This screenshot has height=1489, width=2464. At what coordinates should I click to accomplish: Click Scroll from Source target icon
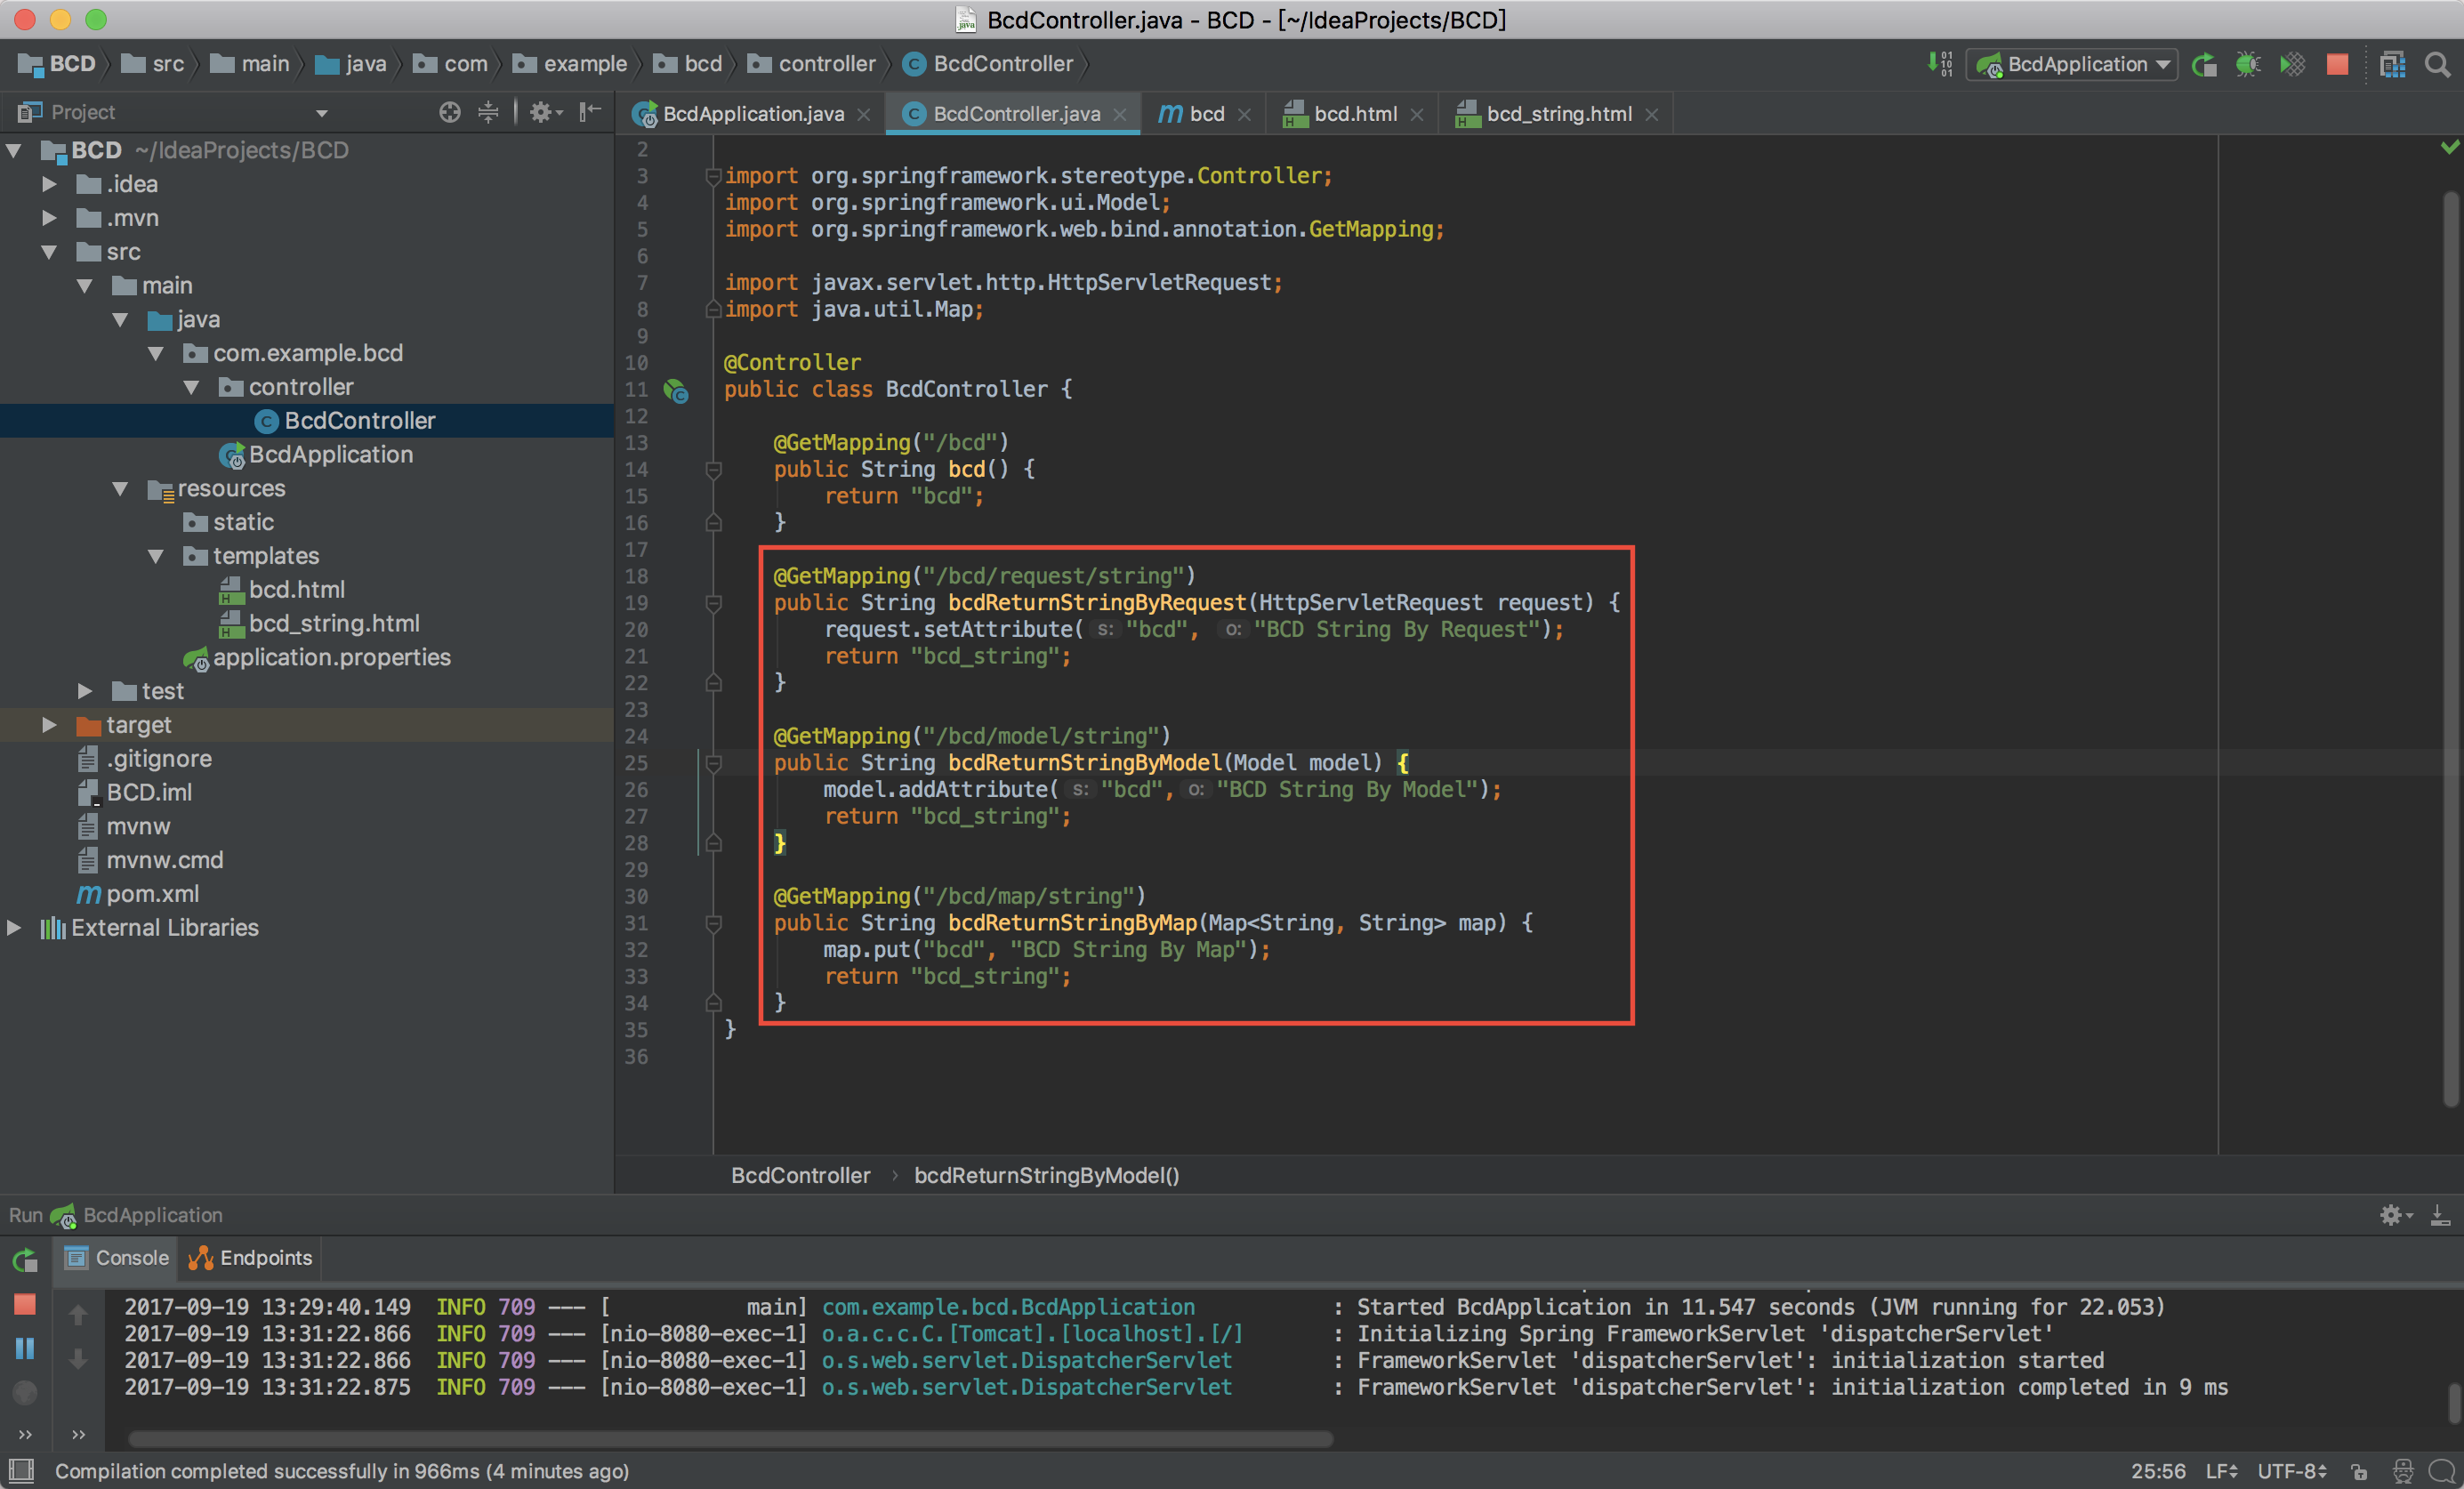pos(450,112)
